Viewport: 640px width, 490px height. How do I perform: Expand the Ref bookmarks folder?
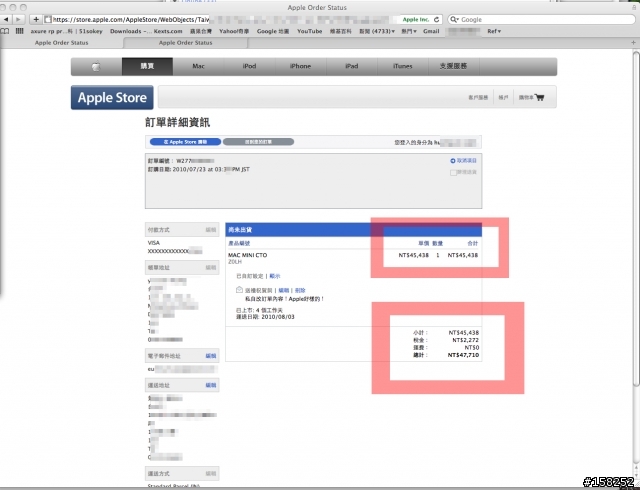pyautogui.click(x=494, y=31)
